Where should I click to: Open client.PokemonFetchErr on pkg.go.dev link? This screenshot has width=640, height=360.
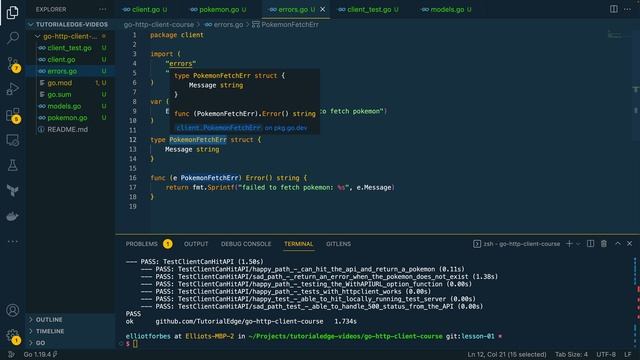242,128
